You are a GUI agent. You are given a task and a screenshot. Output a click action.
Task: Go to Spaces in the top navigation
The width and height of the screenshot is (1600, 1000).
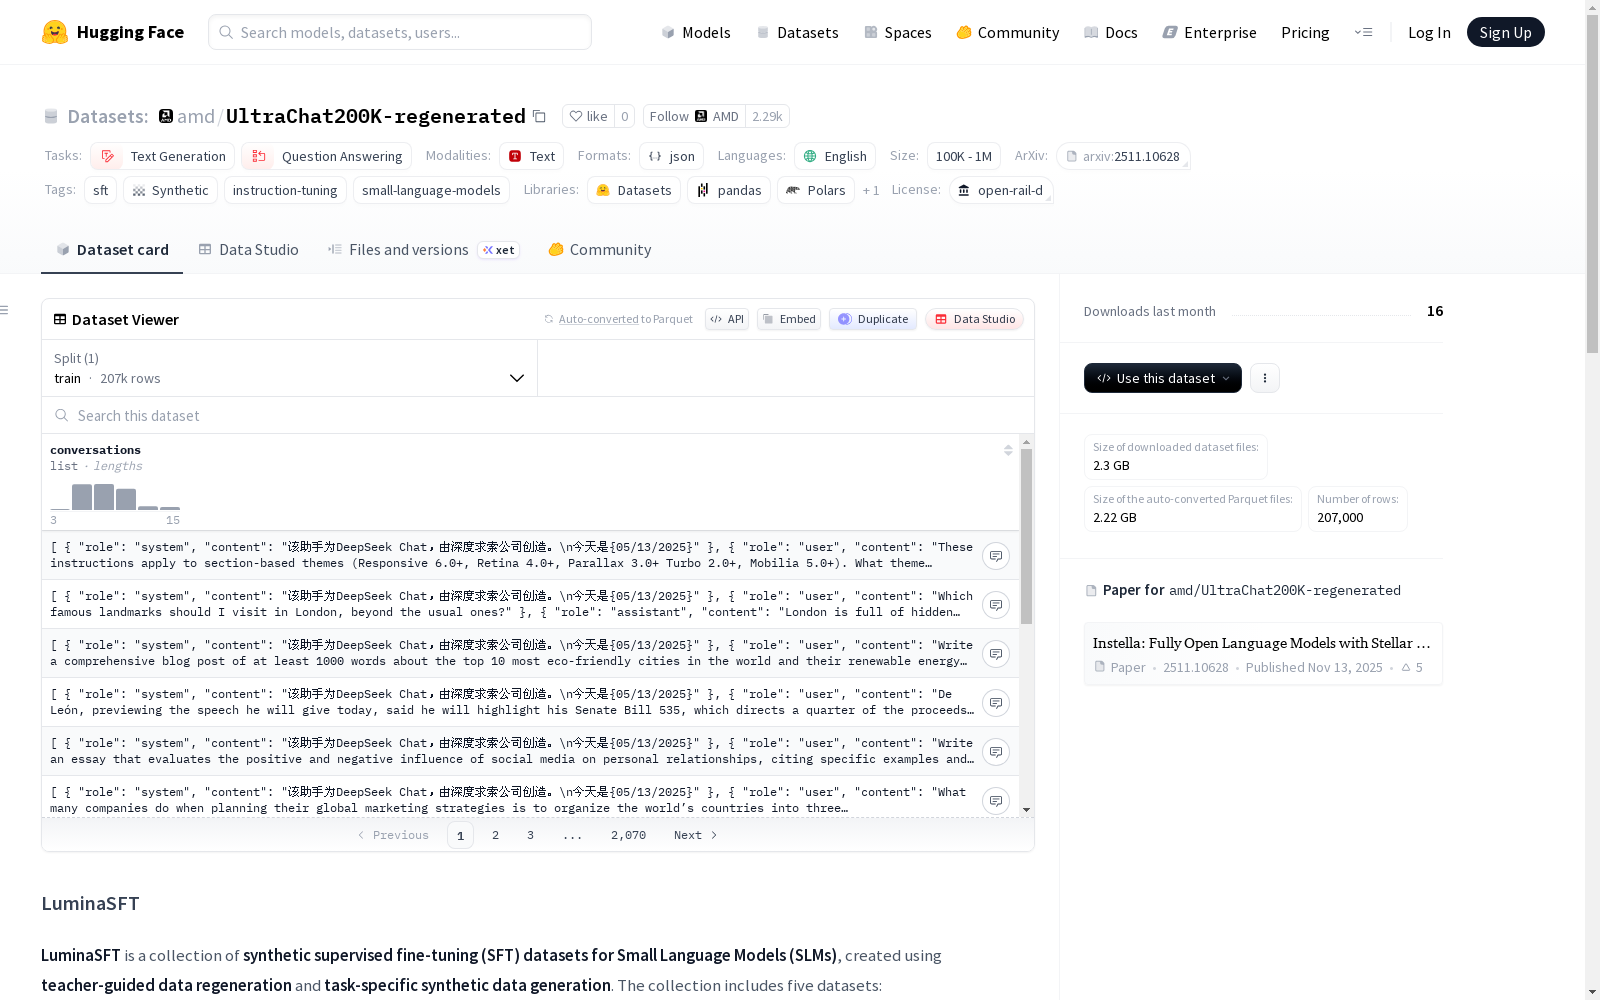(898, 32)
